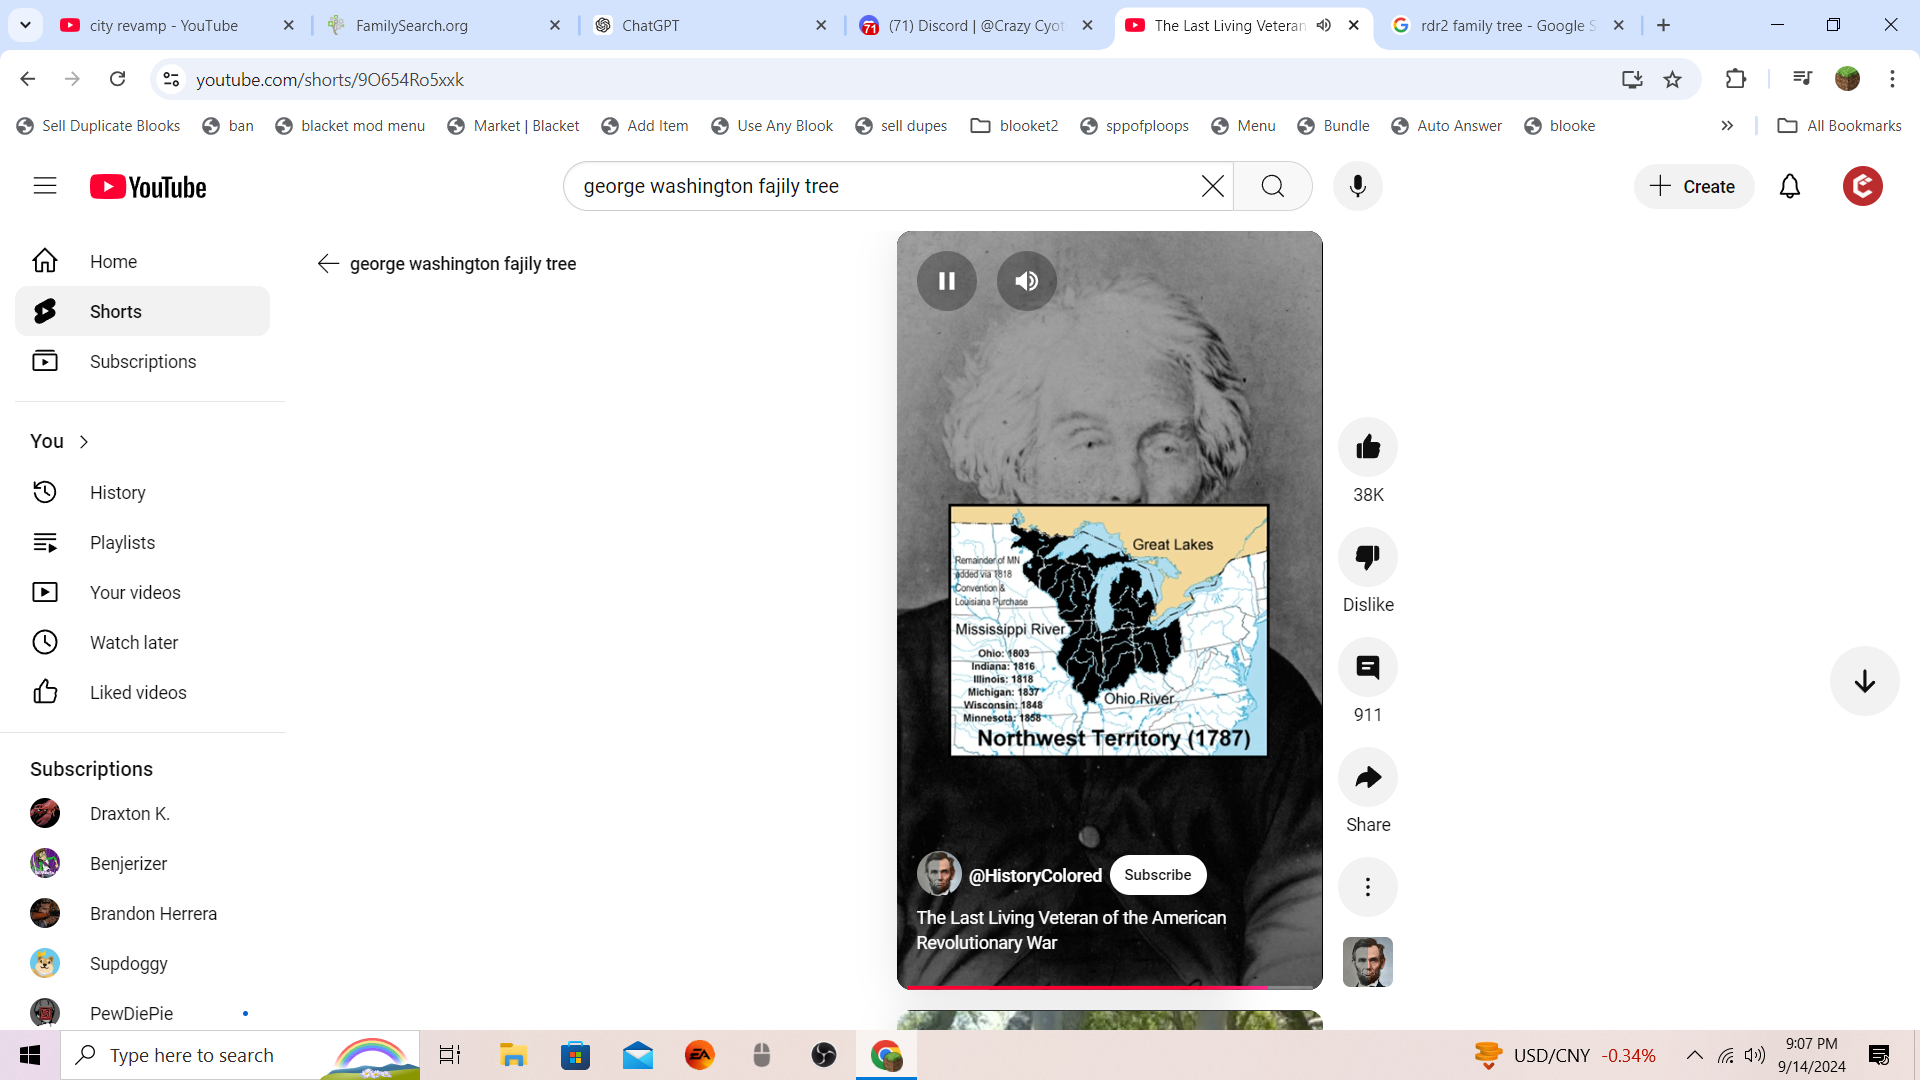This screenshot has width=1920, height=1080.
Task: Go to next Short with down arrow
Action: (1864, 681)
